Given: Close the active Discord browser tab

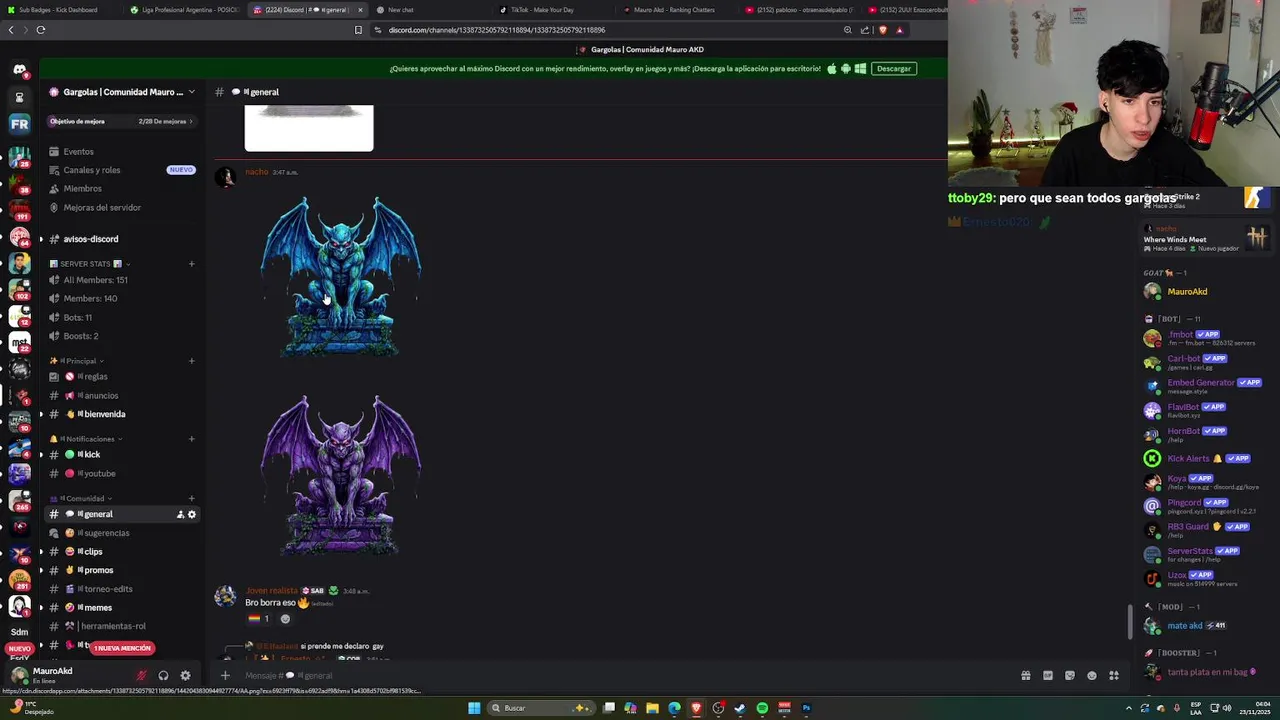Looking at the screenshot, I should [x=360, y=10].
